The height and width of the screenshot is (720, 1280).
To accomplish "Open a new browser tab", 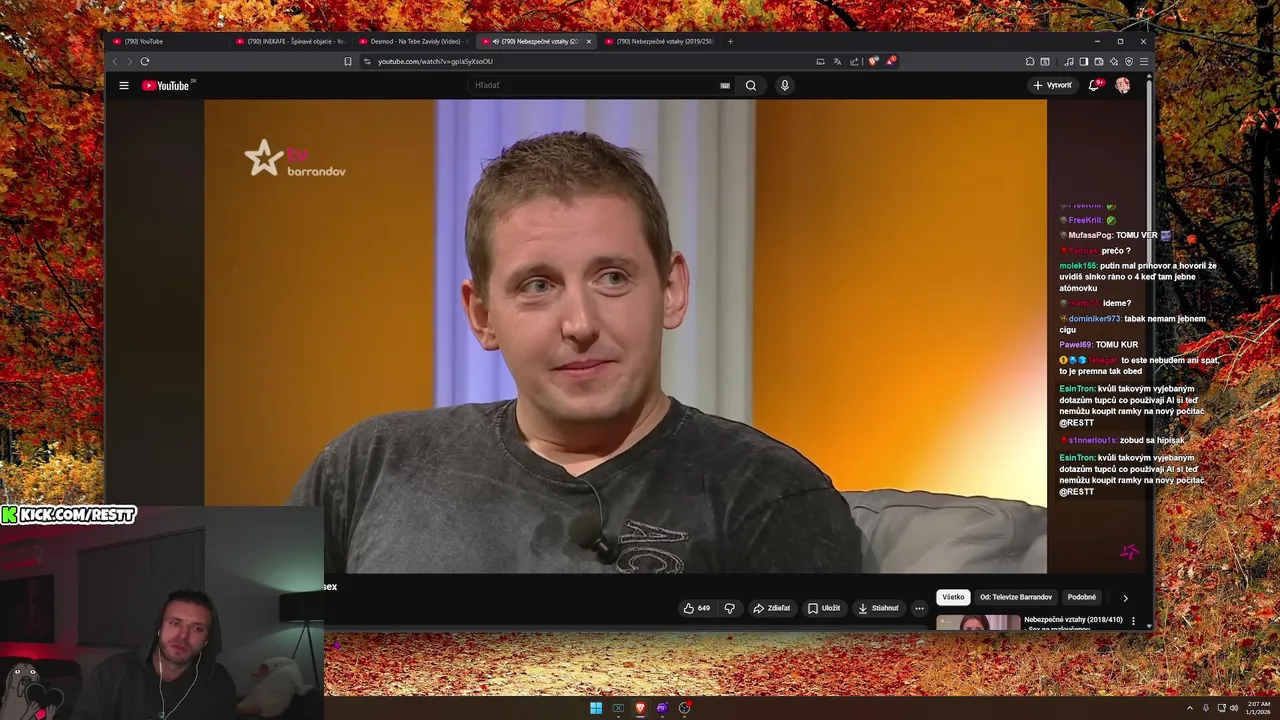I will pos(730,41).
